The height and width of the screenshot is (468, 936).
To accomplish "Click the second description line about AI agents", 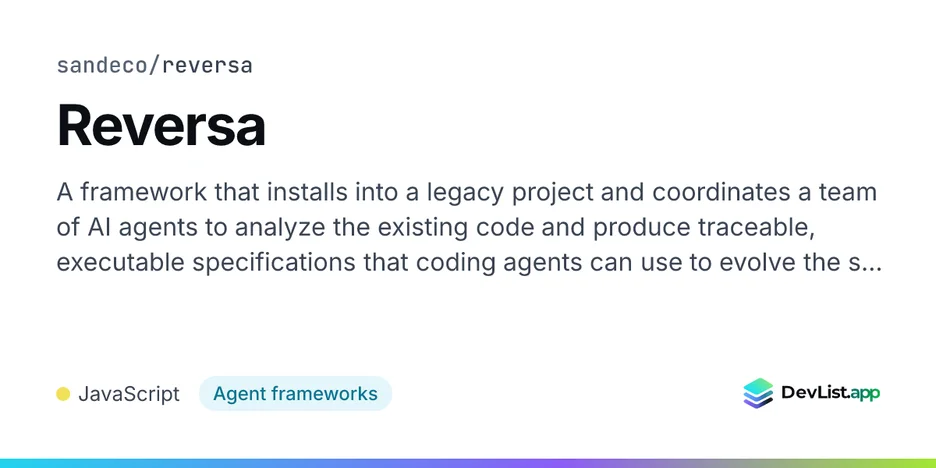I will click(436, 228).
